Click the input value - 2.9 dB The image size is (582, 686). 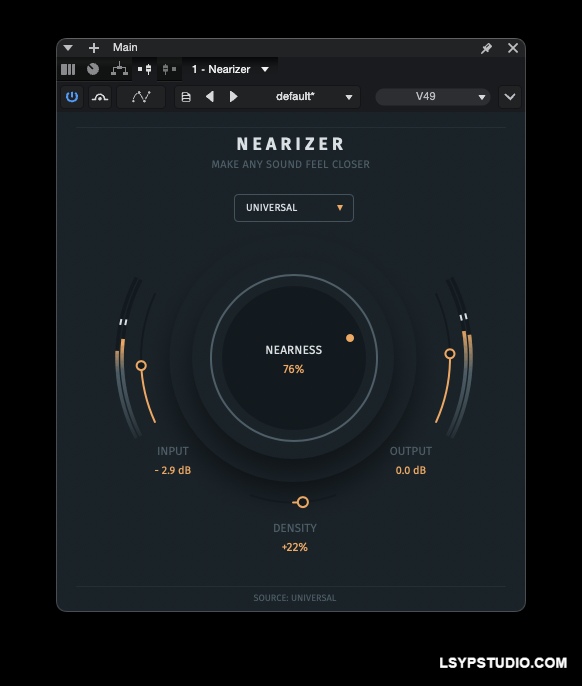tap(173, 470)
